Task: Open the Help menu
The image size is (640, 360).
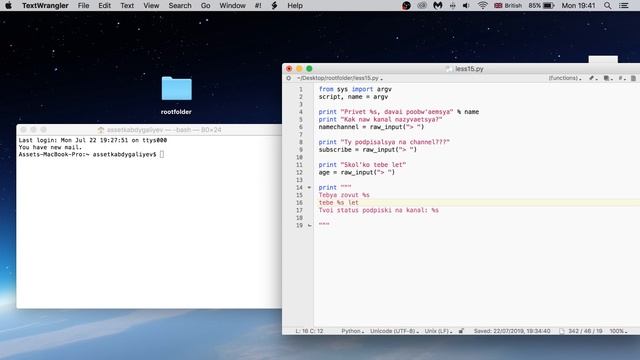Action: pyautogui.click(x=295, y=5)
